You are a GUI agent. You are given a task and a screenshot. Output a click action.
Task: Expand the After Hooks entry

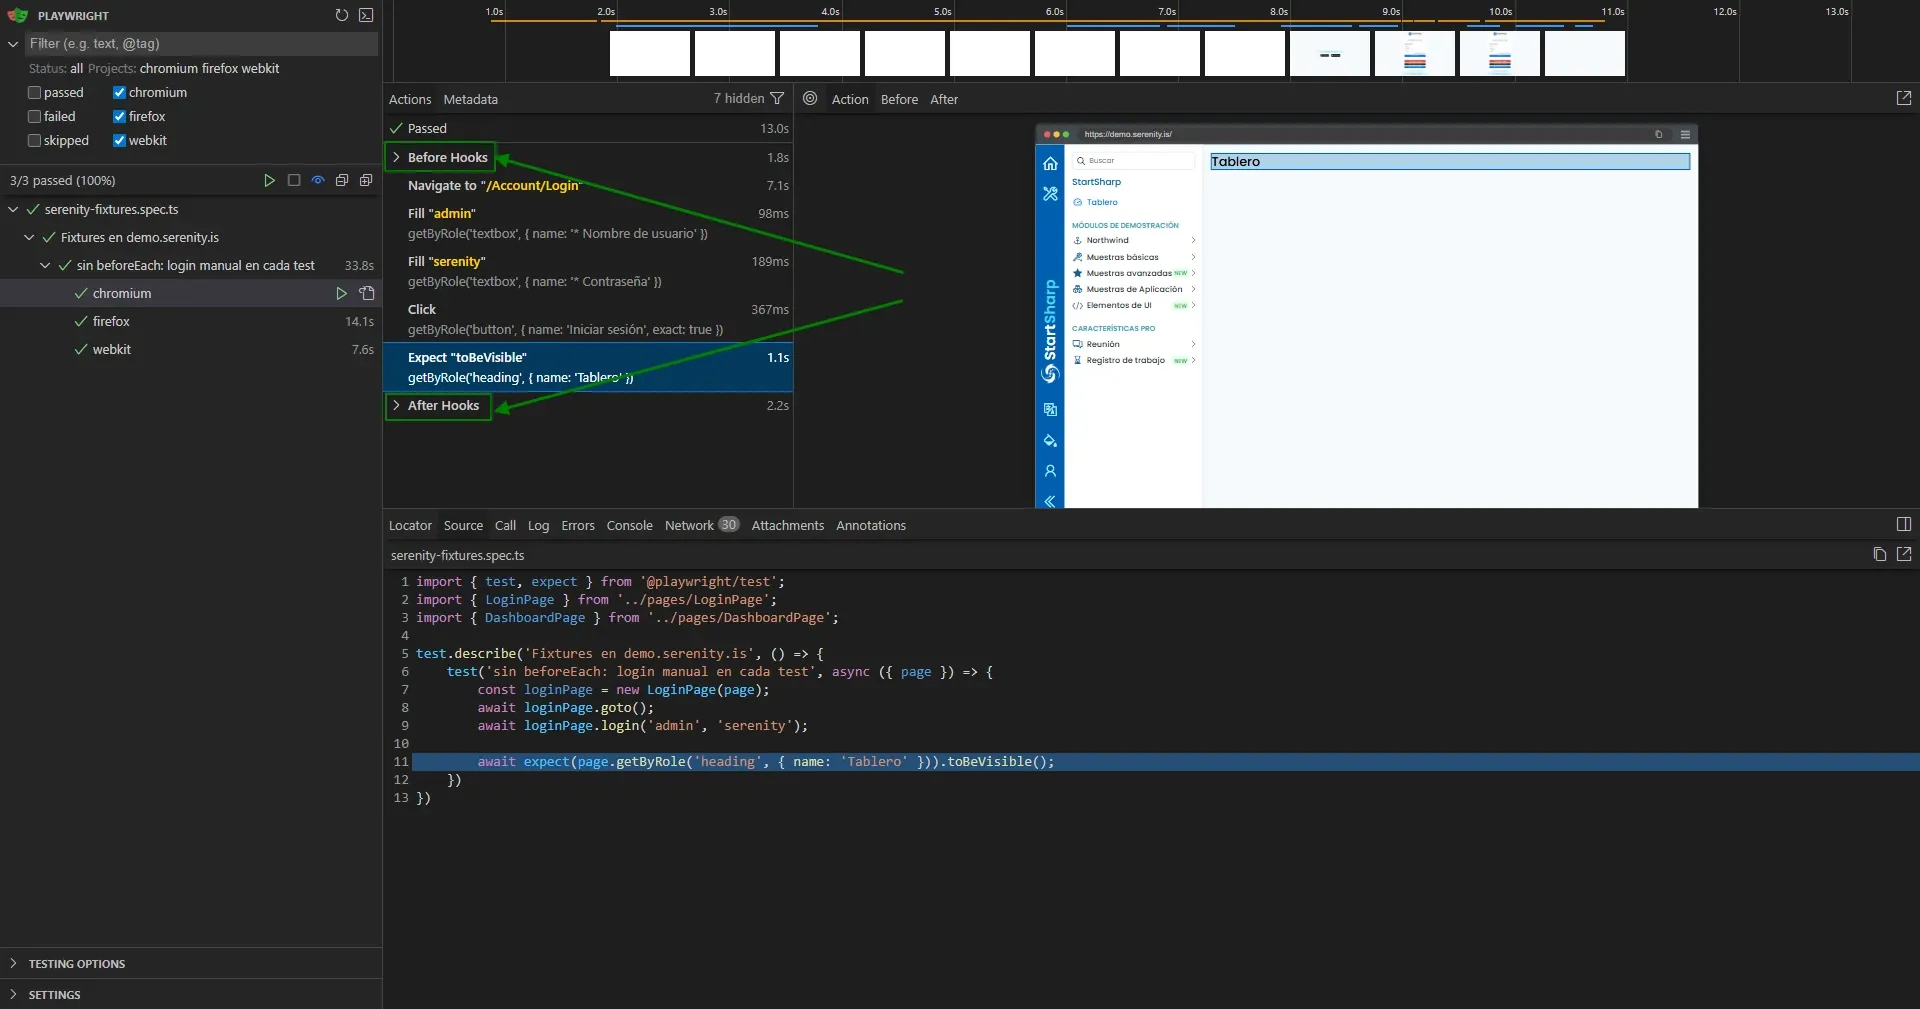tap(397, 407)
